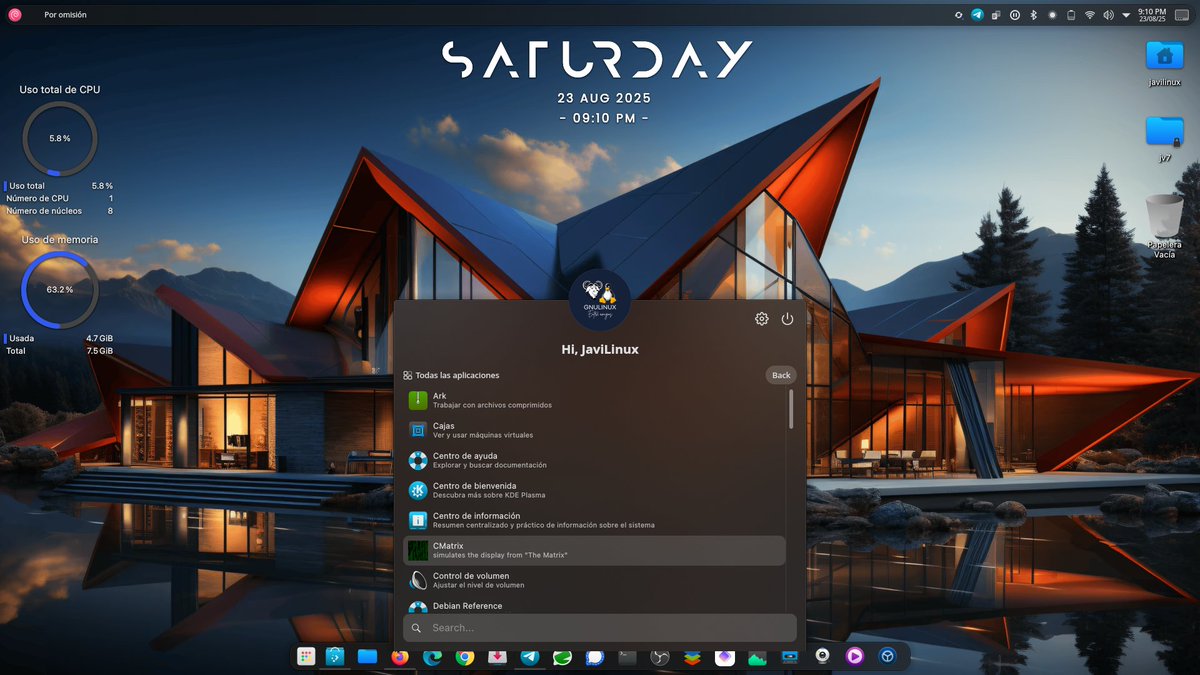This screenshot has width=1200, height=675.
Task: Open green chart monitor icon in dock
Action: tap(757, 657)
